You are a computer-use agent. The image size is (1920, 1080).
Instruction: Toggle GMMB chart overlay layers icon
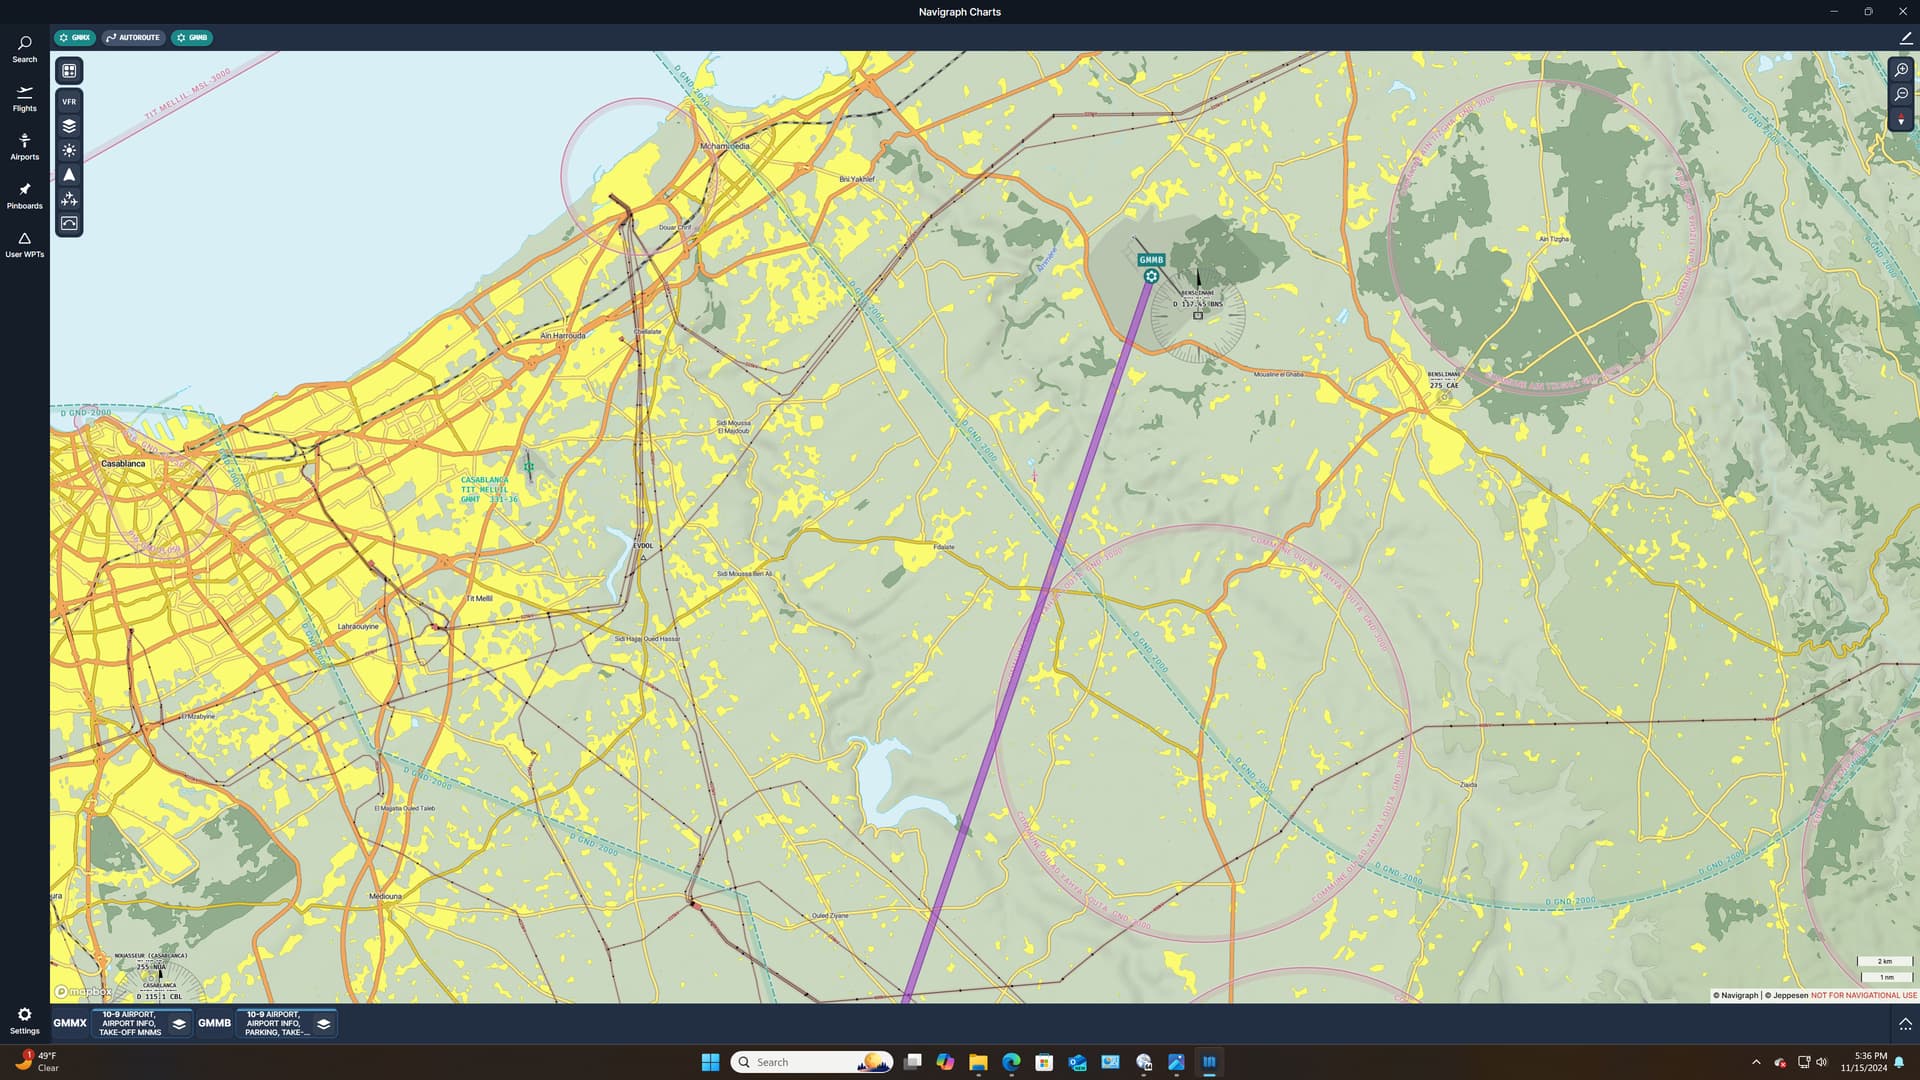(323, 1024)
